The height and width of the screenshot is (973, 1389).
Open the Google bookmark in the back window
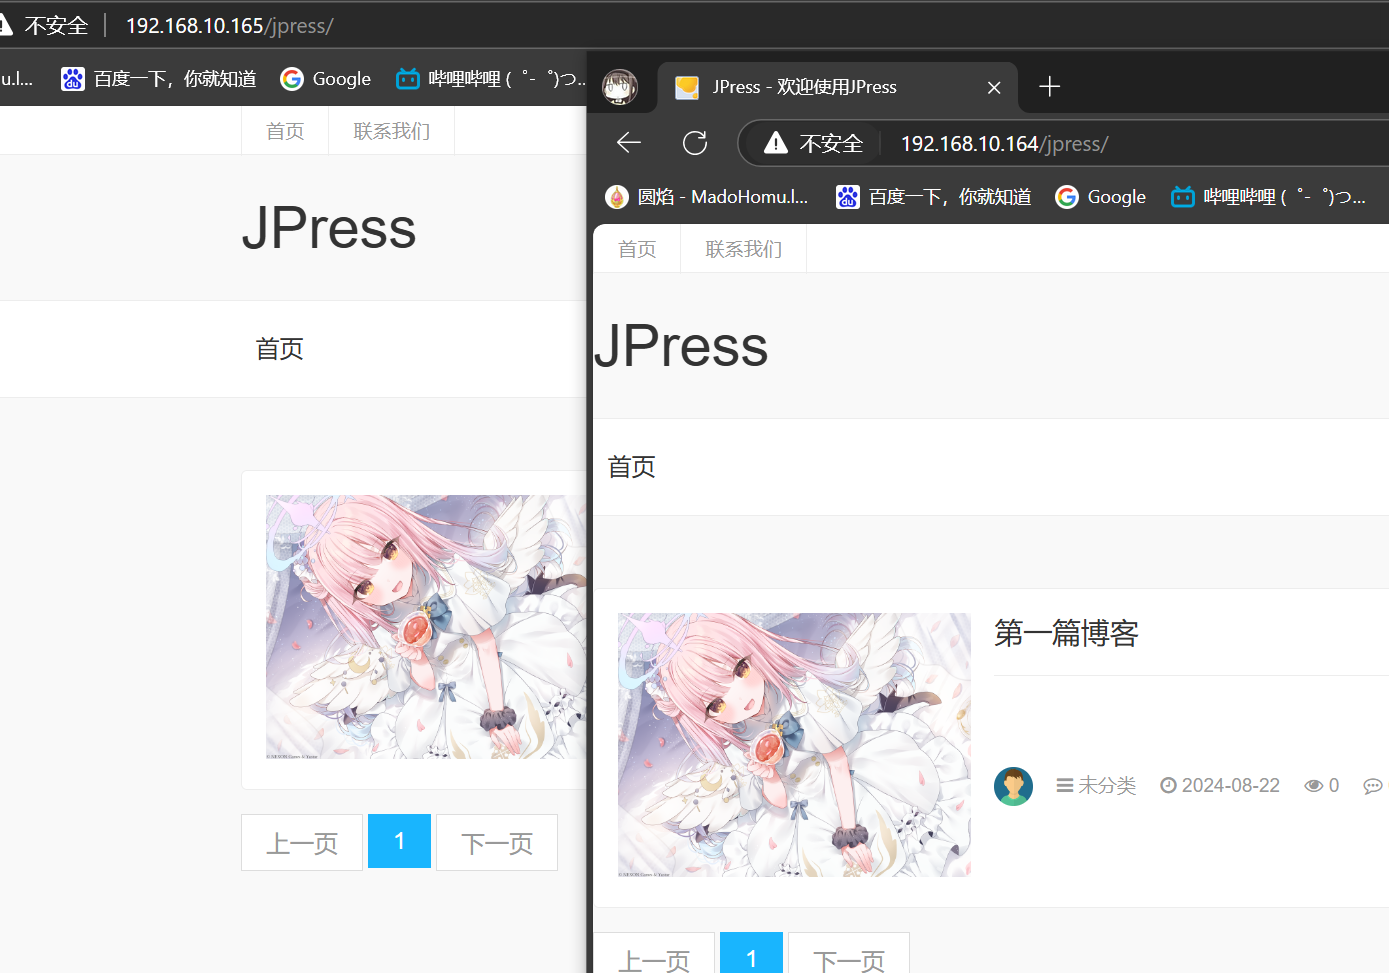(x=325, y=79)
